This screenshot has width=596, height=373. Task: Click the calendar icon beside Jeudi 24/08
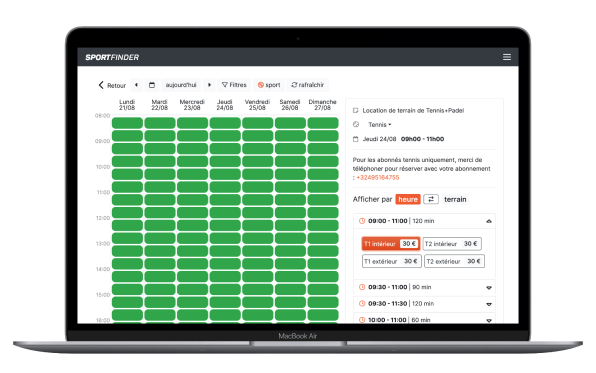356,139
